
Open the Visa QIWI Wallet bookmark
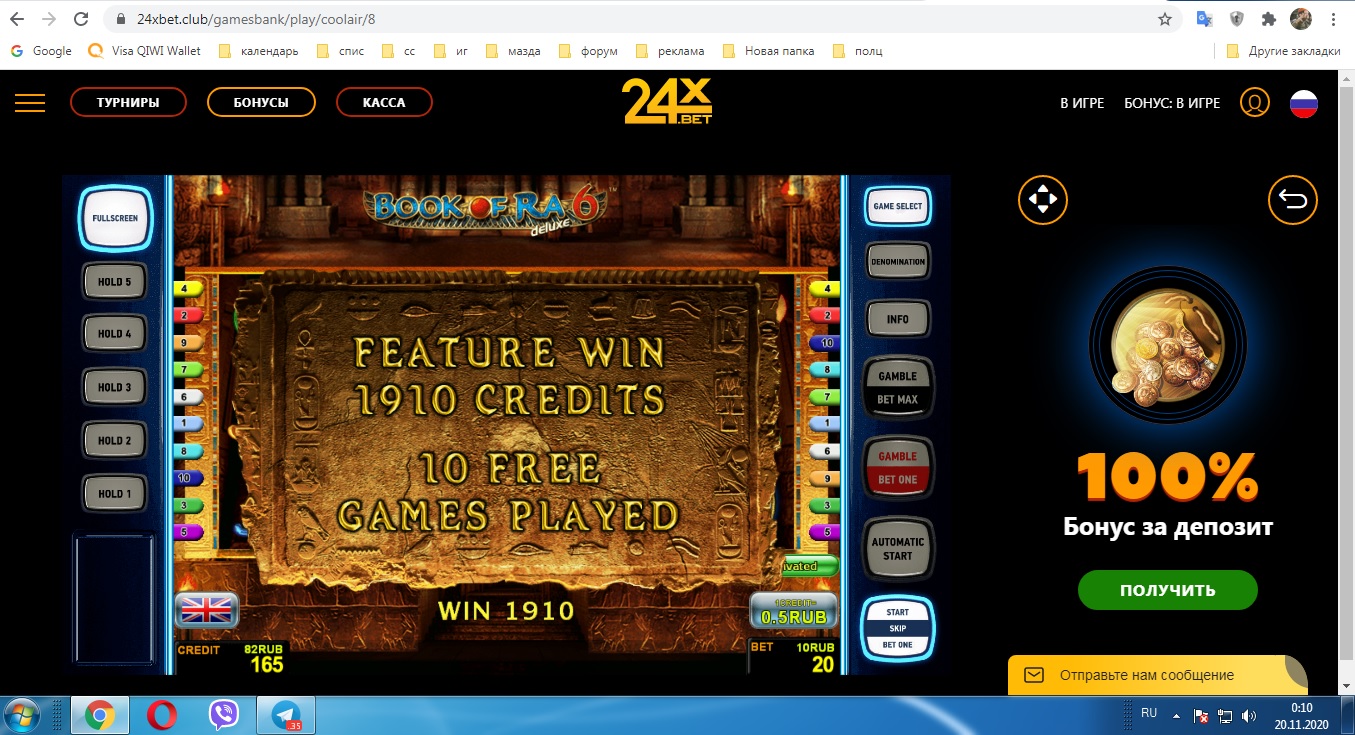pos(146,51)
